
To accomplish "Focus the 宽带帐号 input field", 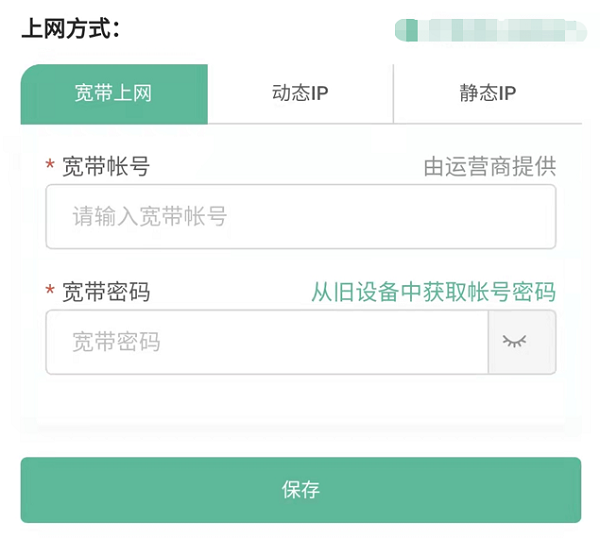I will pyautogui.click(x=300, y=216).
